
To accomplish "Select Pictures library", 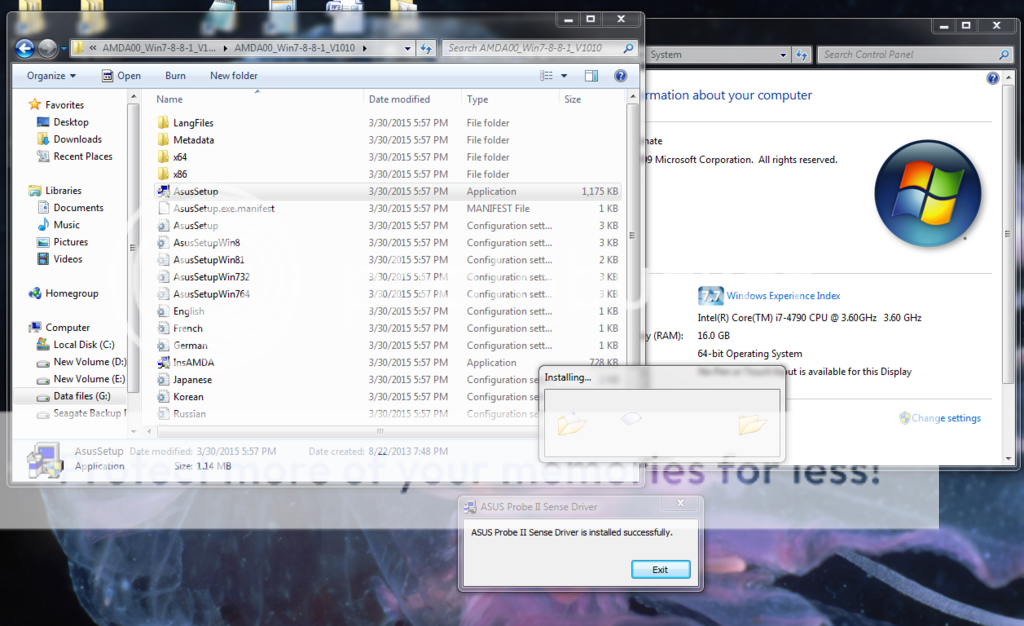I will [70, 242].
